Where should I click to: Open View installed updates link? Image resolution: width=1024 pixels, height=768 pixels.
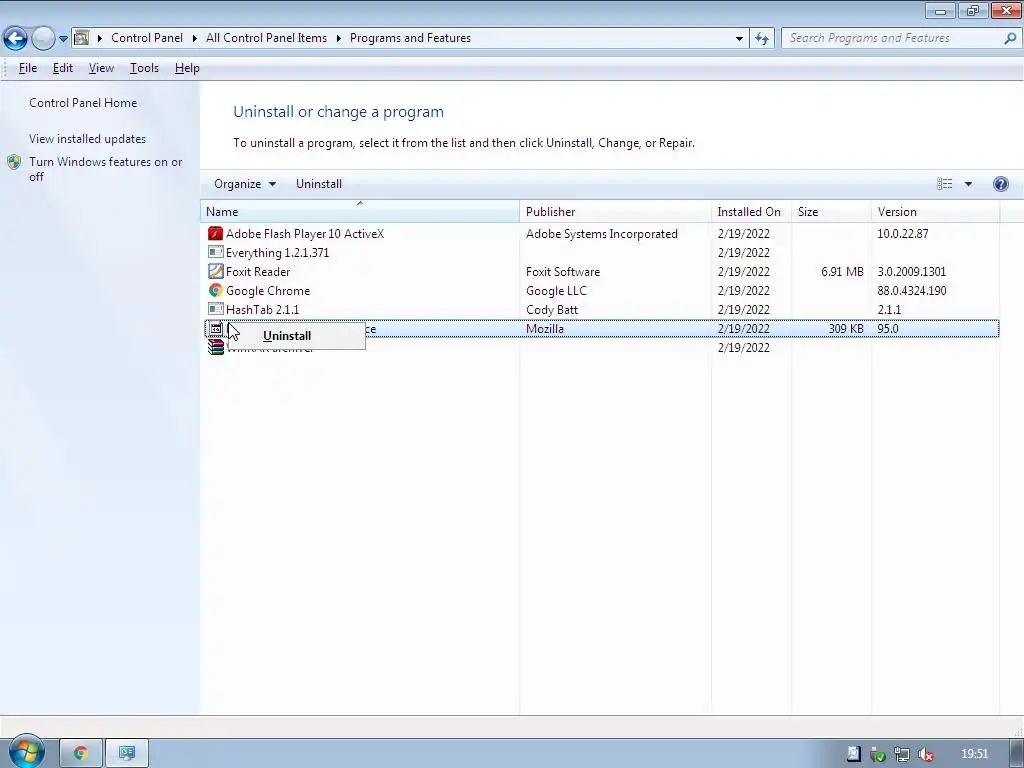tap(88, 138)
